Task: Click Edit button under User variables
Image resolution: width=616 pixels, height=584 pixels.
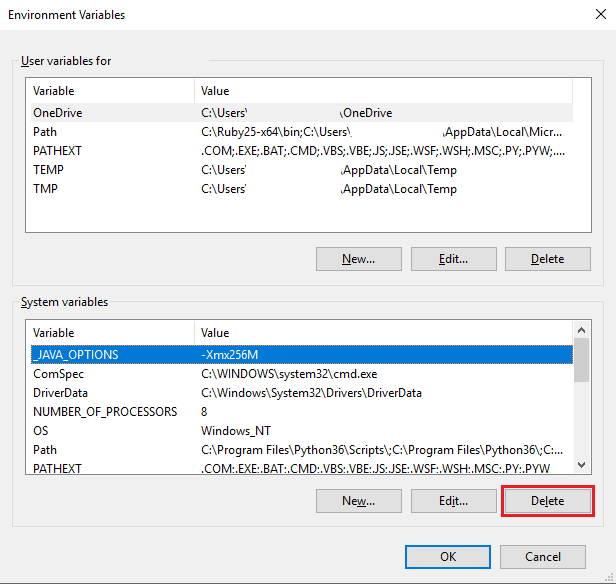Action: (x=453, y=259)
